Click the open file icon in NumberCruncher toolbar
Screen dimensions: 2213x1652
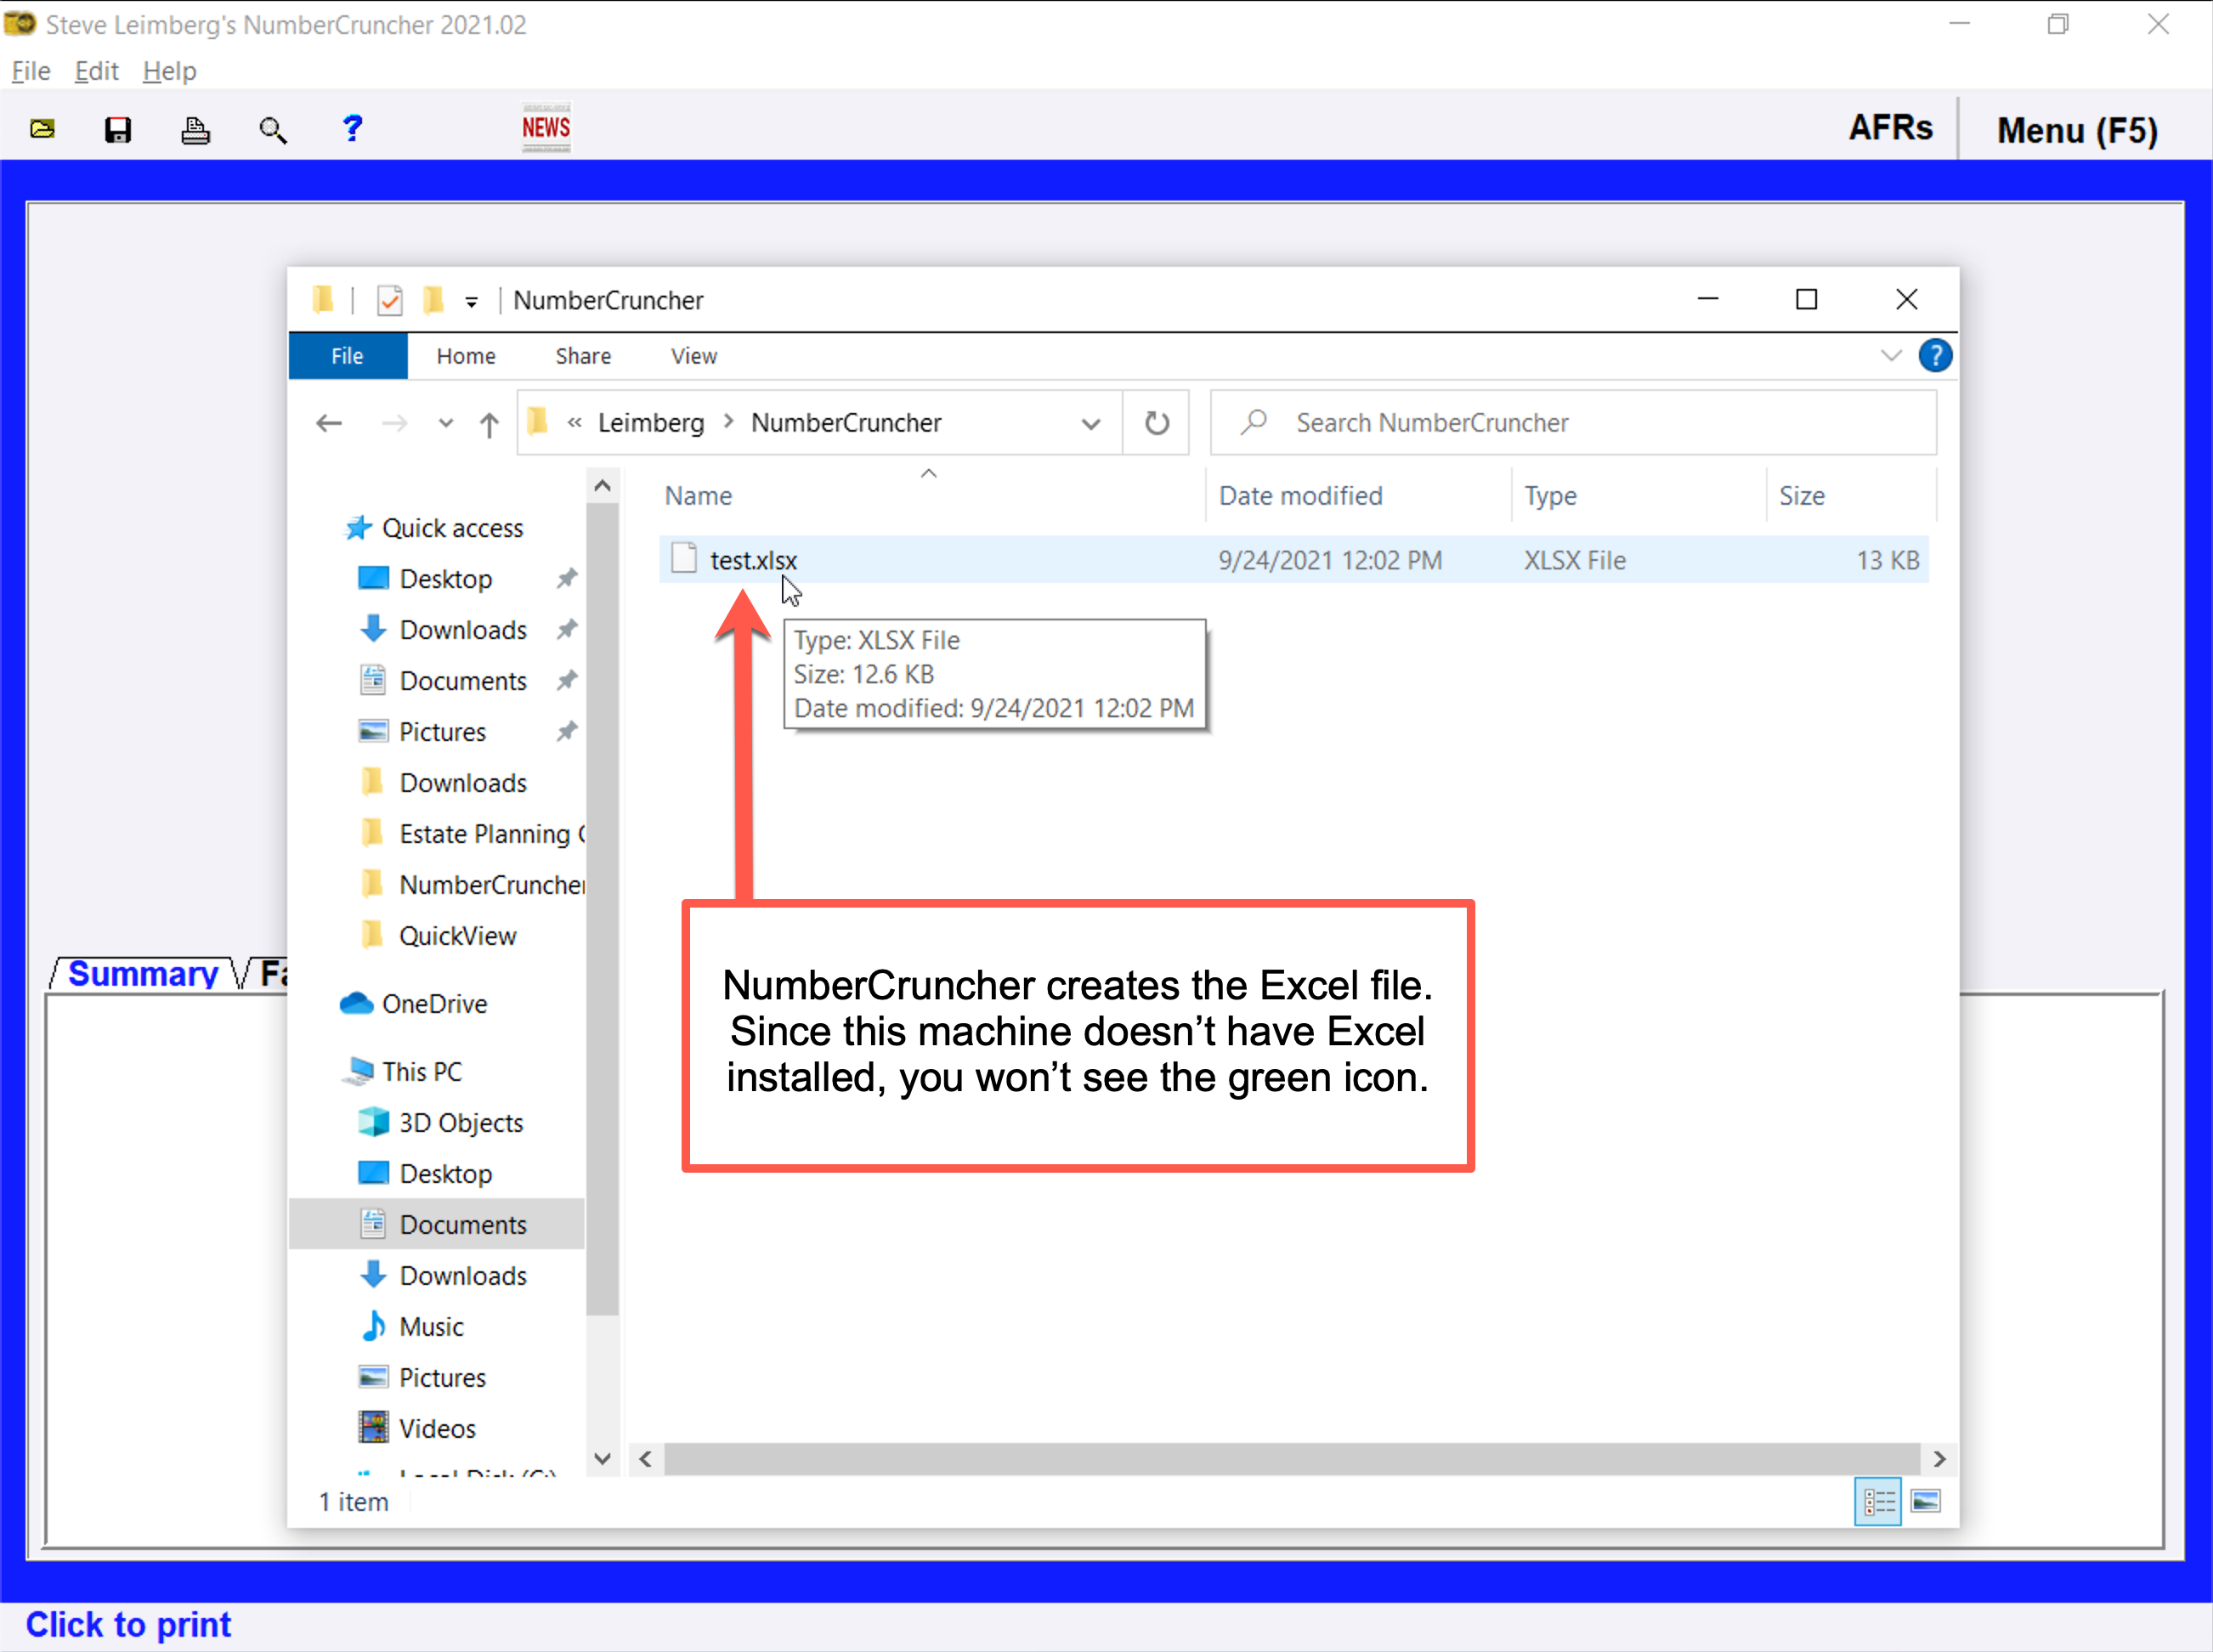[42, 129]
